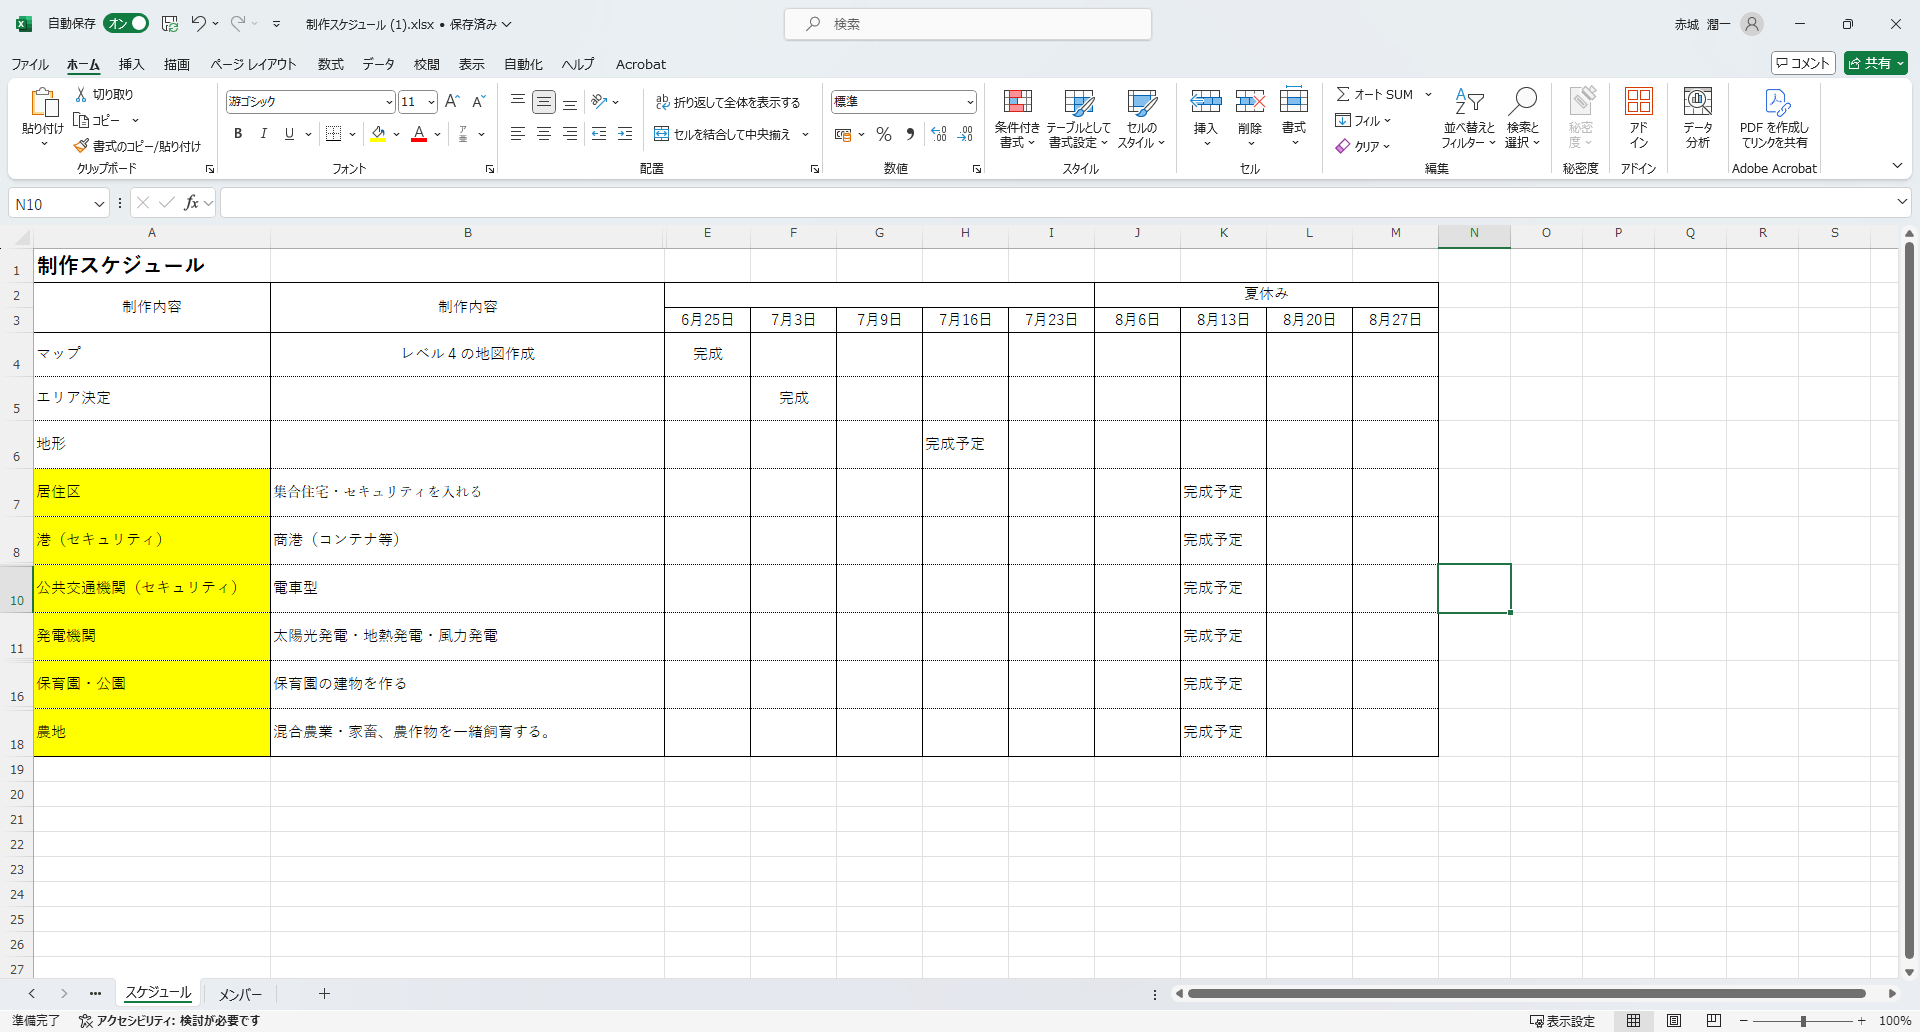Screen dimensions: 1920x1032
Task: Toggle align text right
Action: (x=570, y=133)
